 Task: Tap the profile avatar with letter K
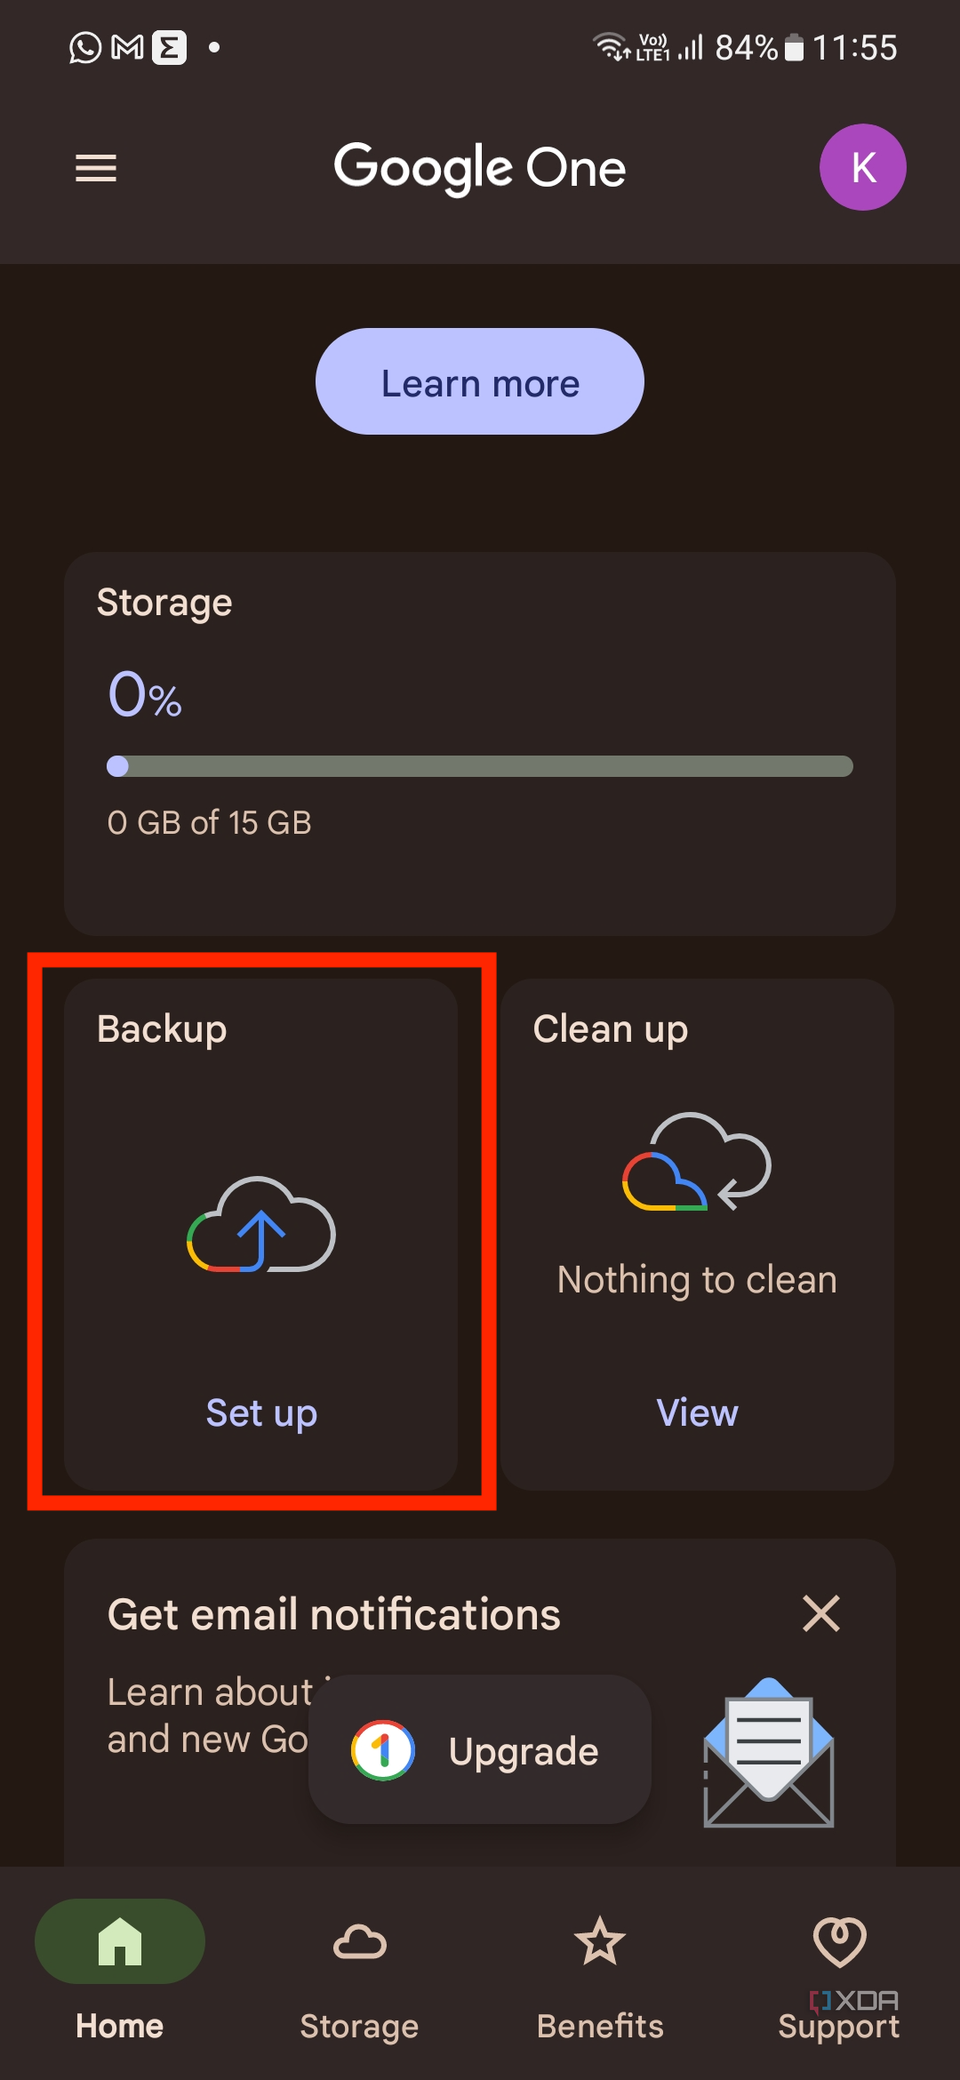point(862,167)
